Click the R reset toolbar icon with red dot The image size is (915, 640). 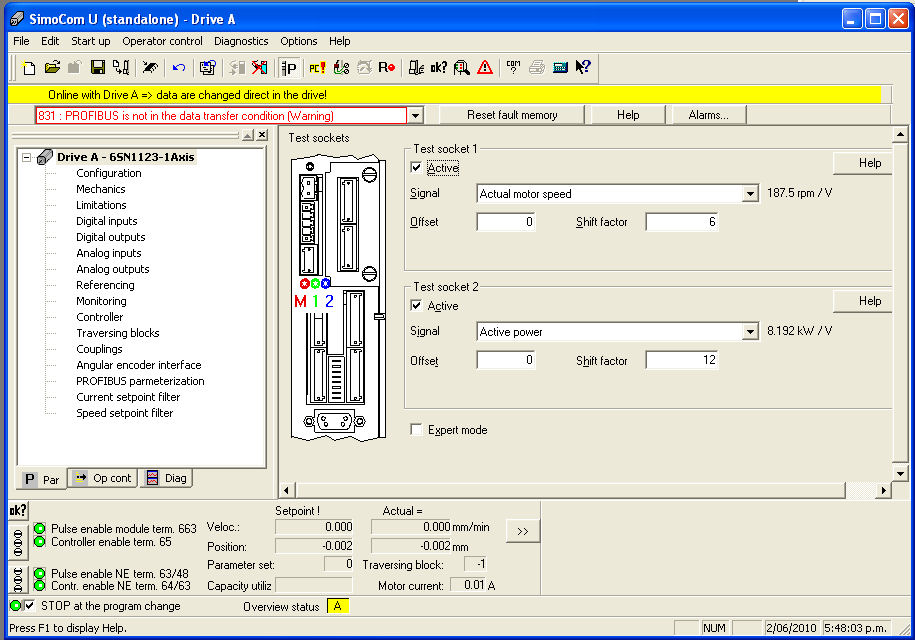[x=386, y=68]
